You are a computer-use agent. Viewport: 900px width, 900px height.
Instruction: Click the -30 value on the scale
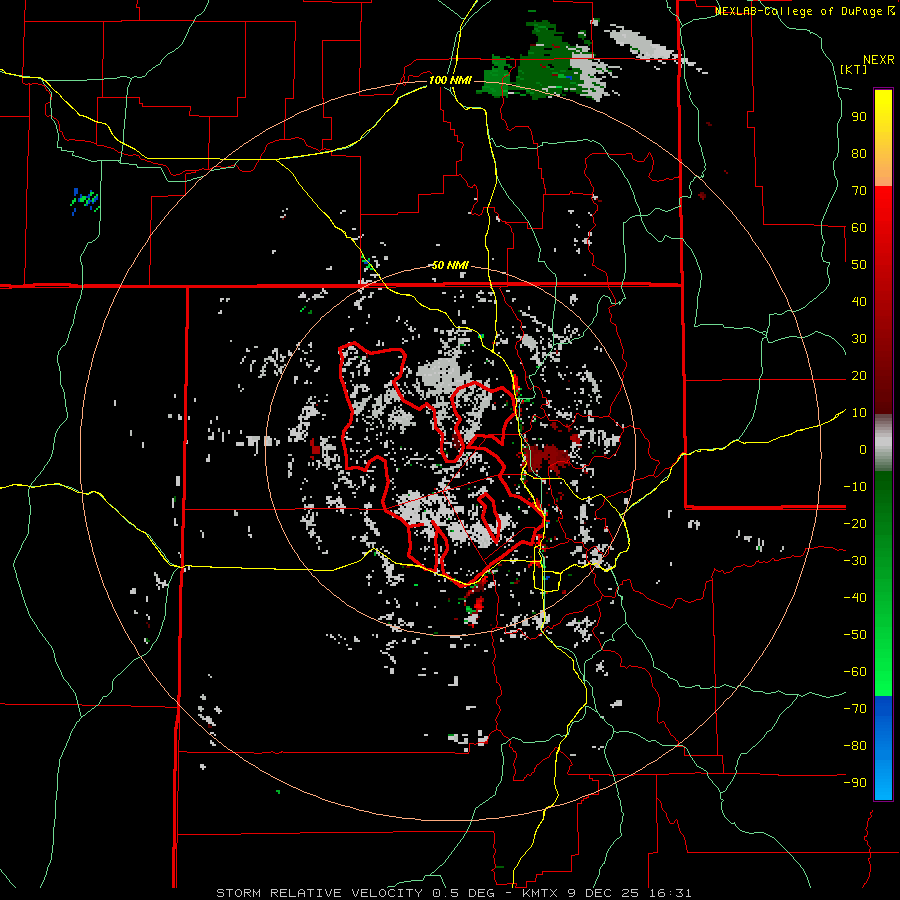855,561
